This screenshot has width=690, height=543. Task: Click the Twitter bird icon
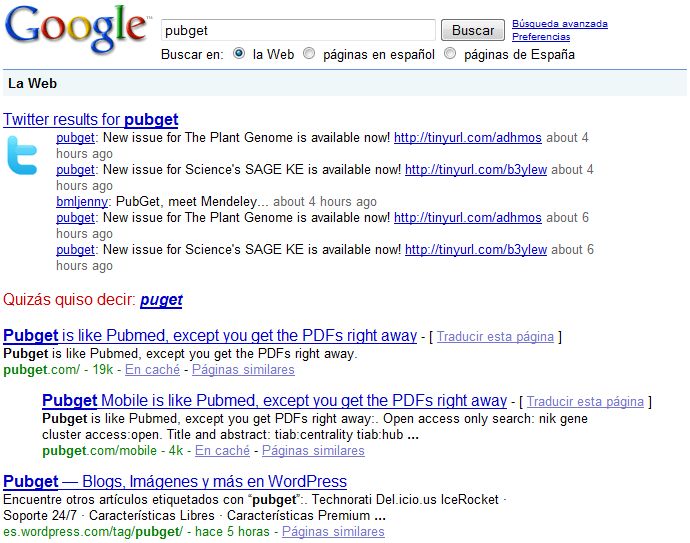point(23,157)
